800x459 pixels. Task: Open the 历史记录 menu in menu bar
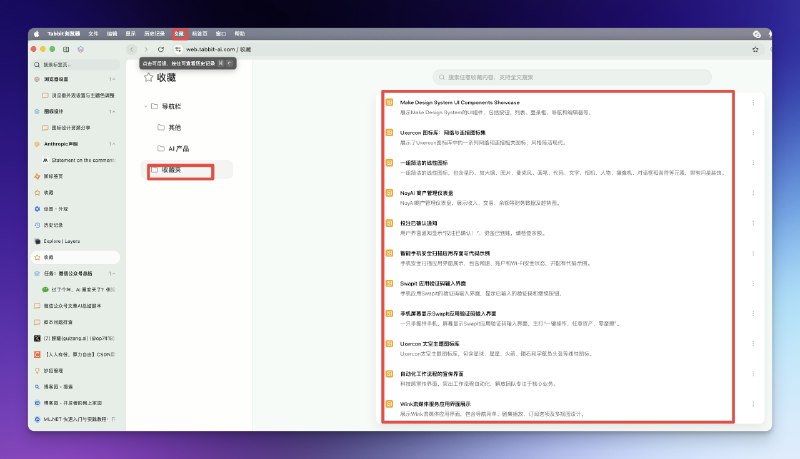point(153,33)
